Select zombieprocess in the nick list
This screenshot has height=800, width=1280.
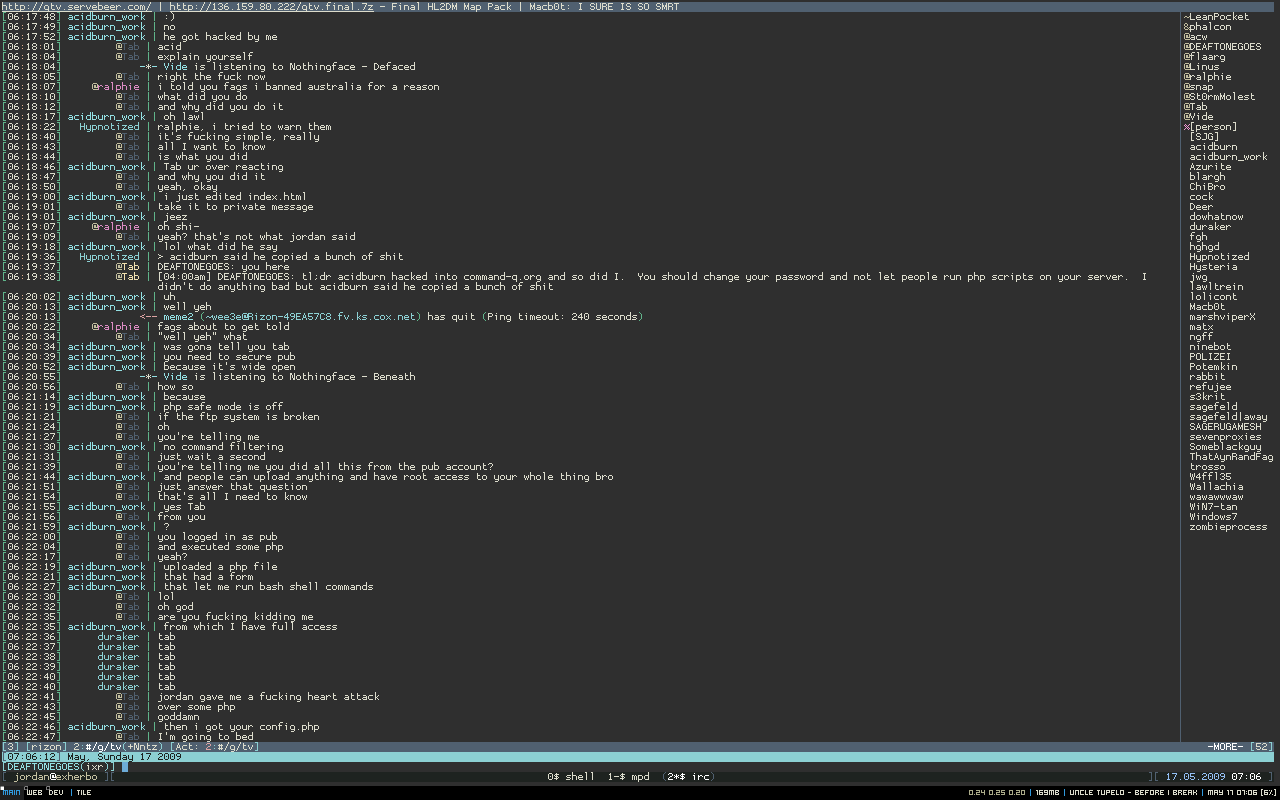pyautogui.click(x=1228, y=527)
